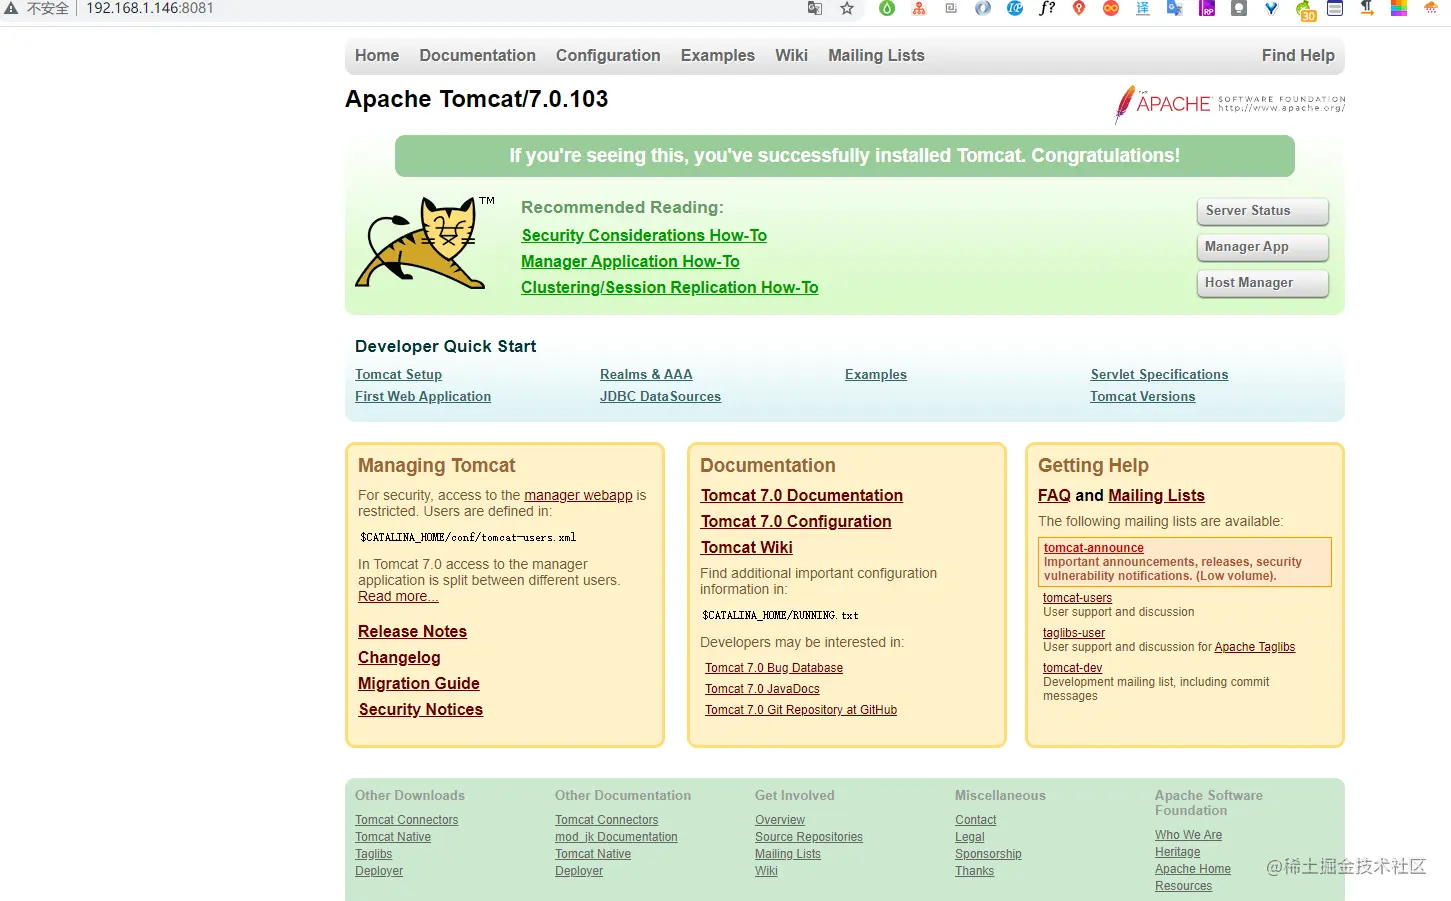Screen dimensions: 1451x901
Task: Open the Manager App button
Action: pos(1262,247)
